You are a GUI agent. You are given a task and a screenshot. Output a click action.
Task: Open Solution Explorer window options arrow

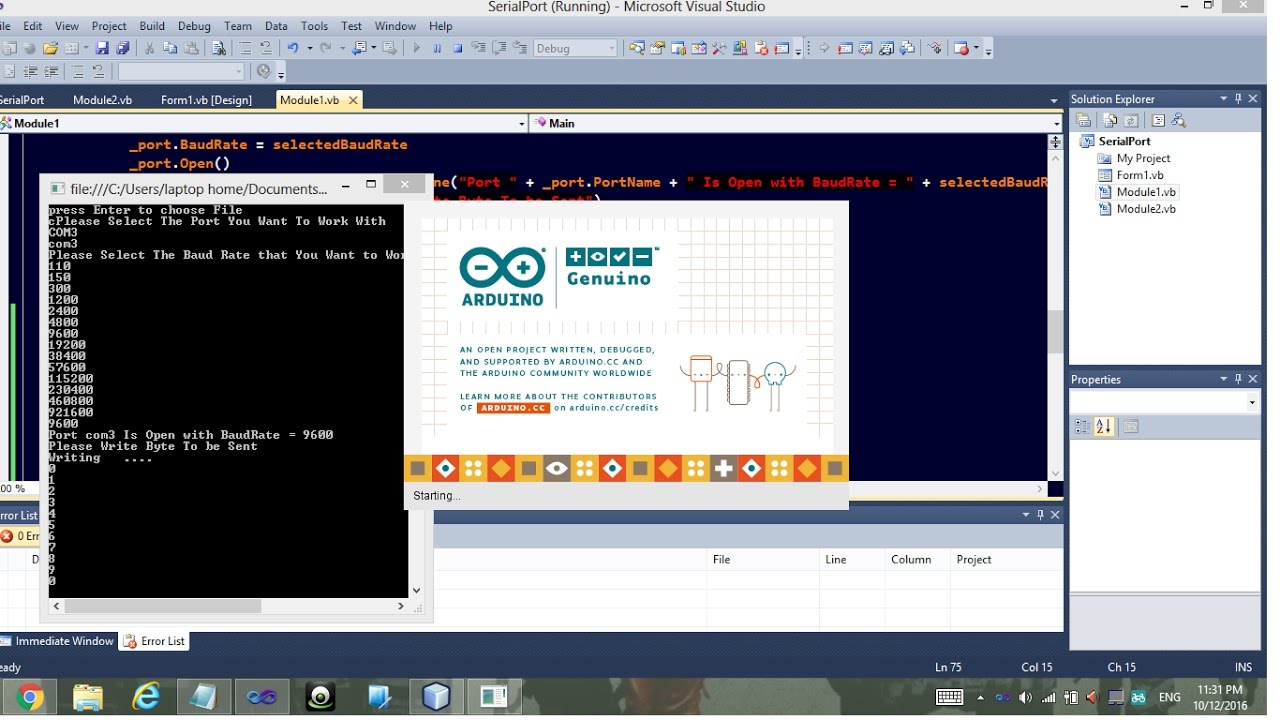(1223, 98)
